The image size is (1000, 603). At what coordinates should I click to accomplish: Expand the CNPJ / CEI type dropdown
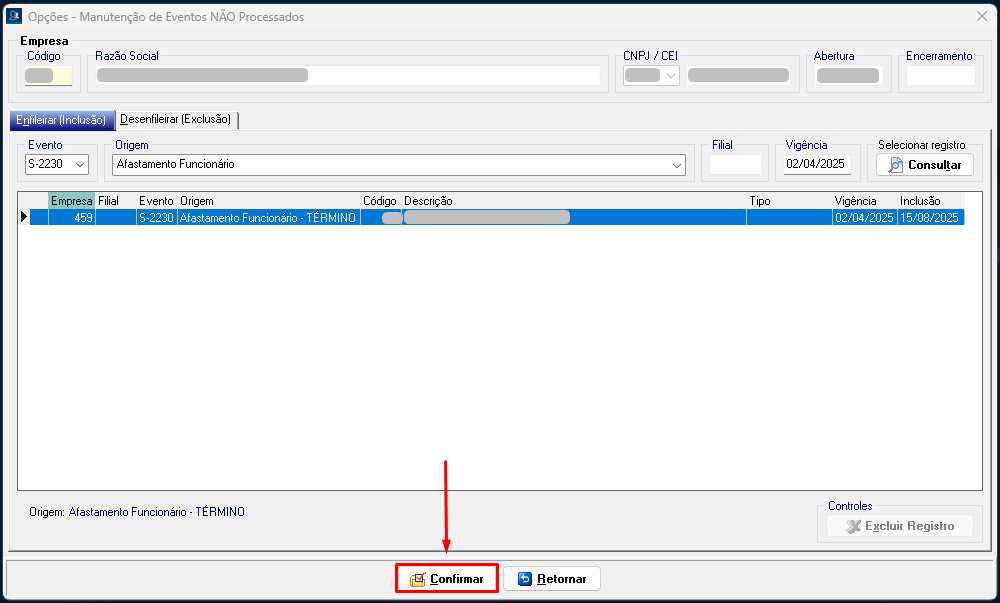(669, 76)
